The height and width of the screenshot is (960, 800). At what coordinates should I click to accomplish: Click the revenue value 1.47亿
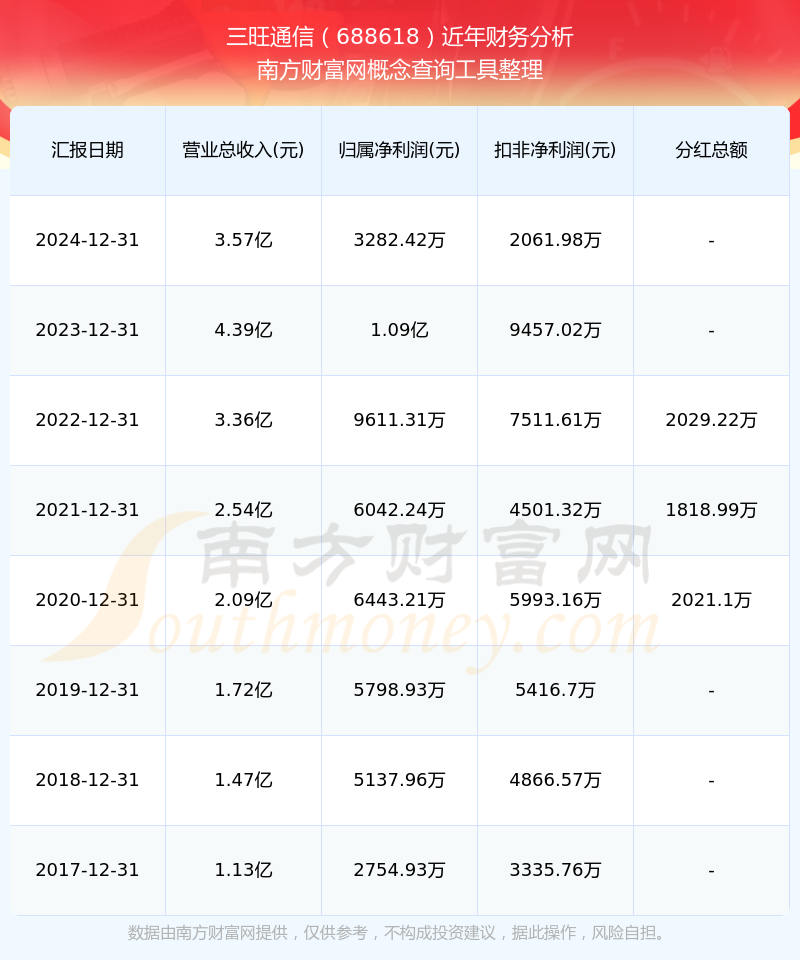[x=244, y=780]
